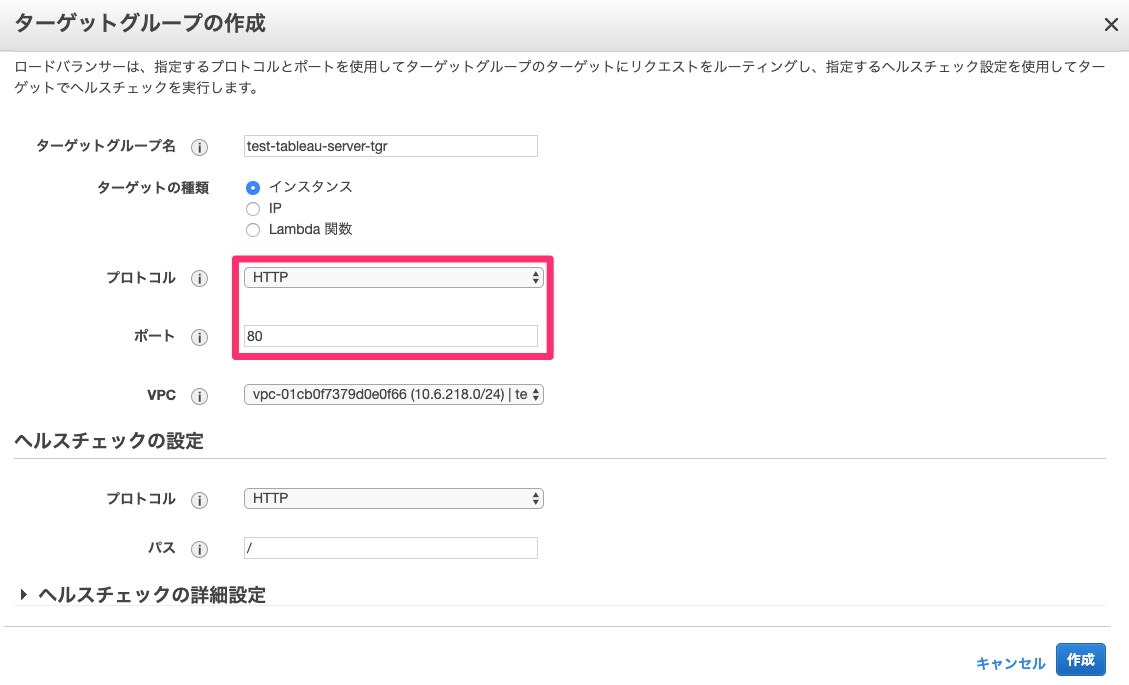Select the インスタンス target type
This screenshot has height=685, width=1129.
(x=253, y=187)
